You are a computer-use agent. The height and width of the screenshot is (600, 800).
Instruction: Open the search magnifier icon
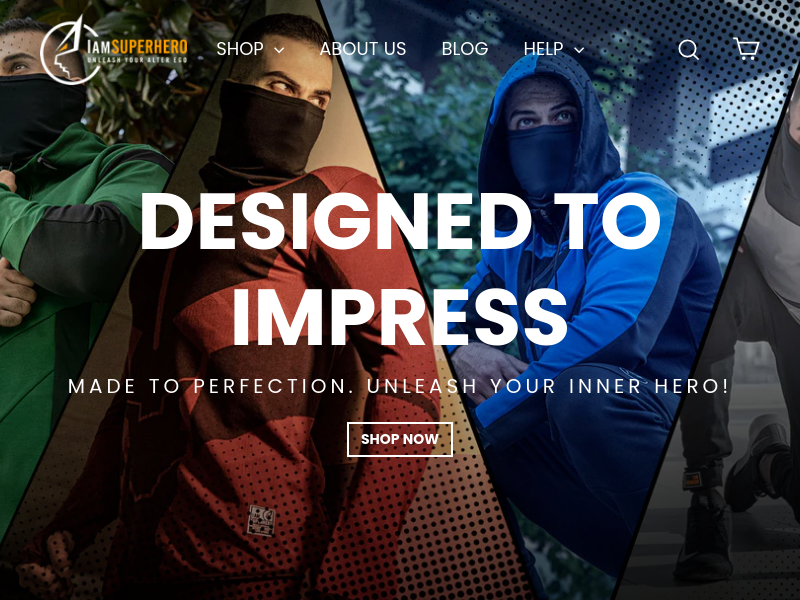(688, 50)
